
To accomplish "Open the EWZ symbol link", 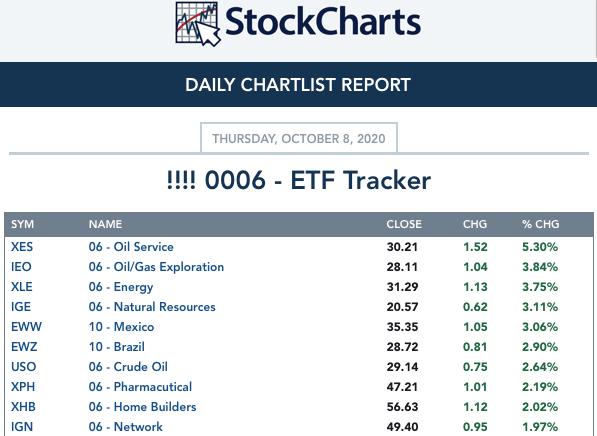I will 24,347.
